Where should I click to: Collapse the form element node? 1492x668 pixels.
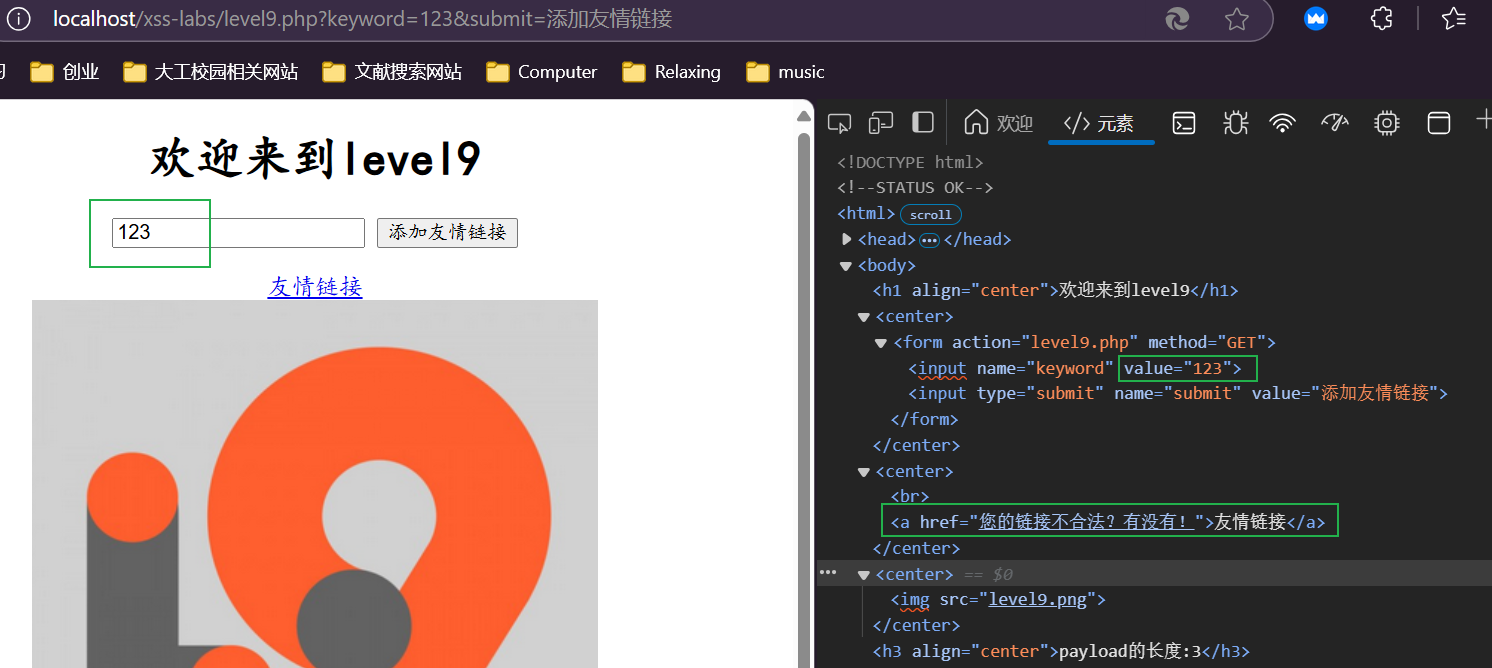pos(881,343)
